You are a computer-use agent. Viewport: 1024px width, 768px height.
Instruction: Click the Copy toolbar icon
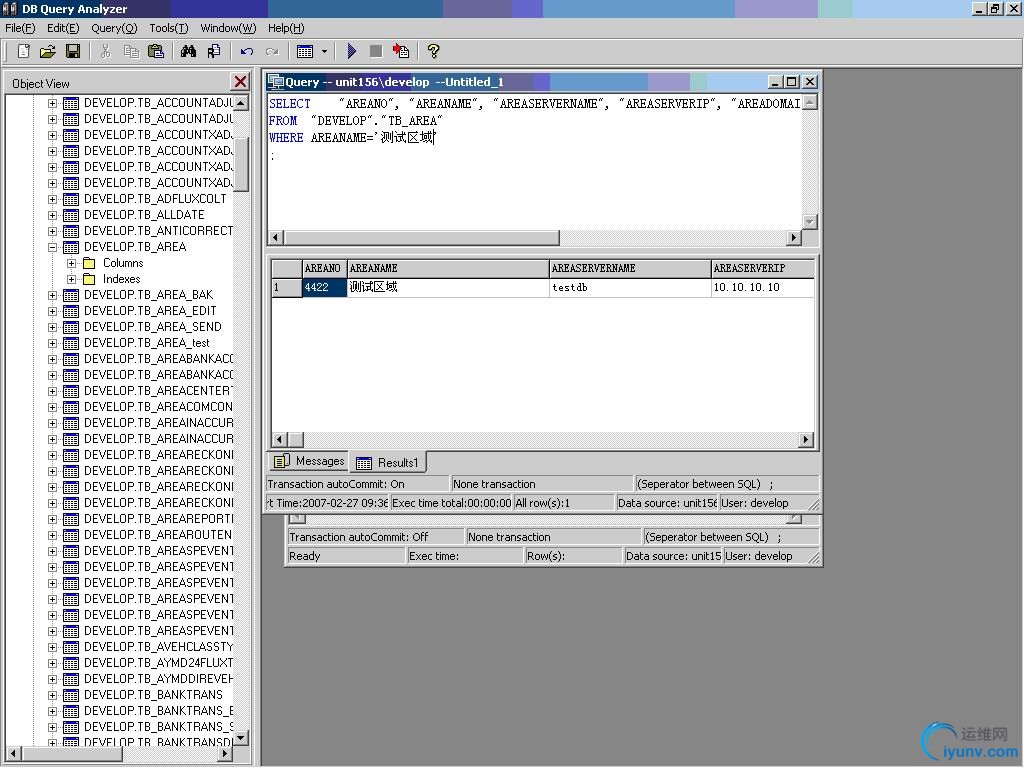pyautogui.click(x=131, y=51)
